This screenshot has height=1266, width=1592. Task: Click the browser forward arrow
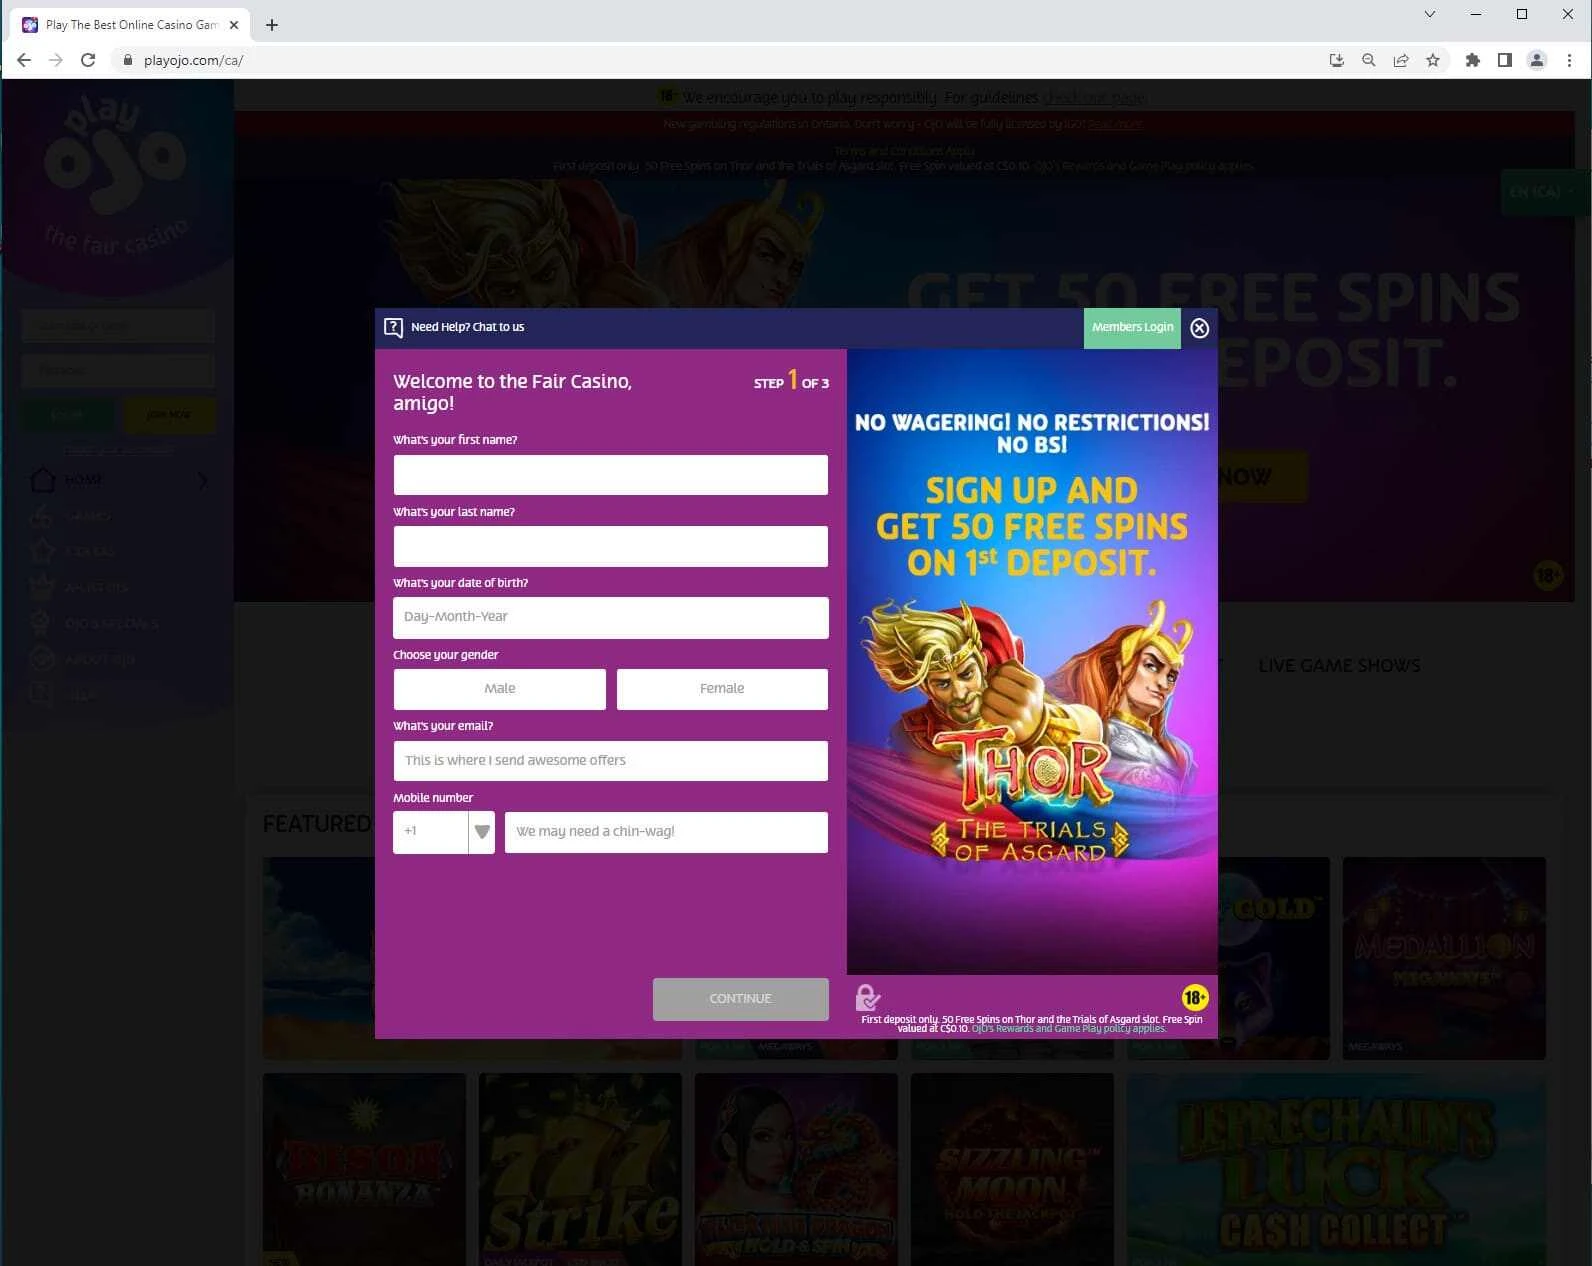(56, 60)
